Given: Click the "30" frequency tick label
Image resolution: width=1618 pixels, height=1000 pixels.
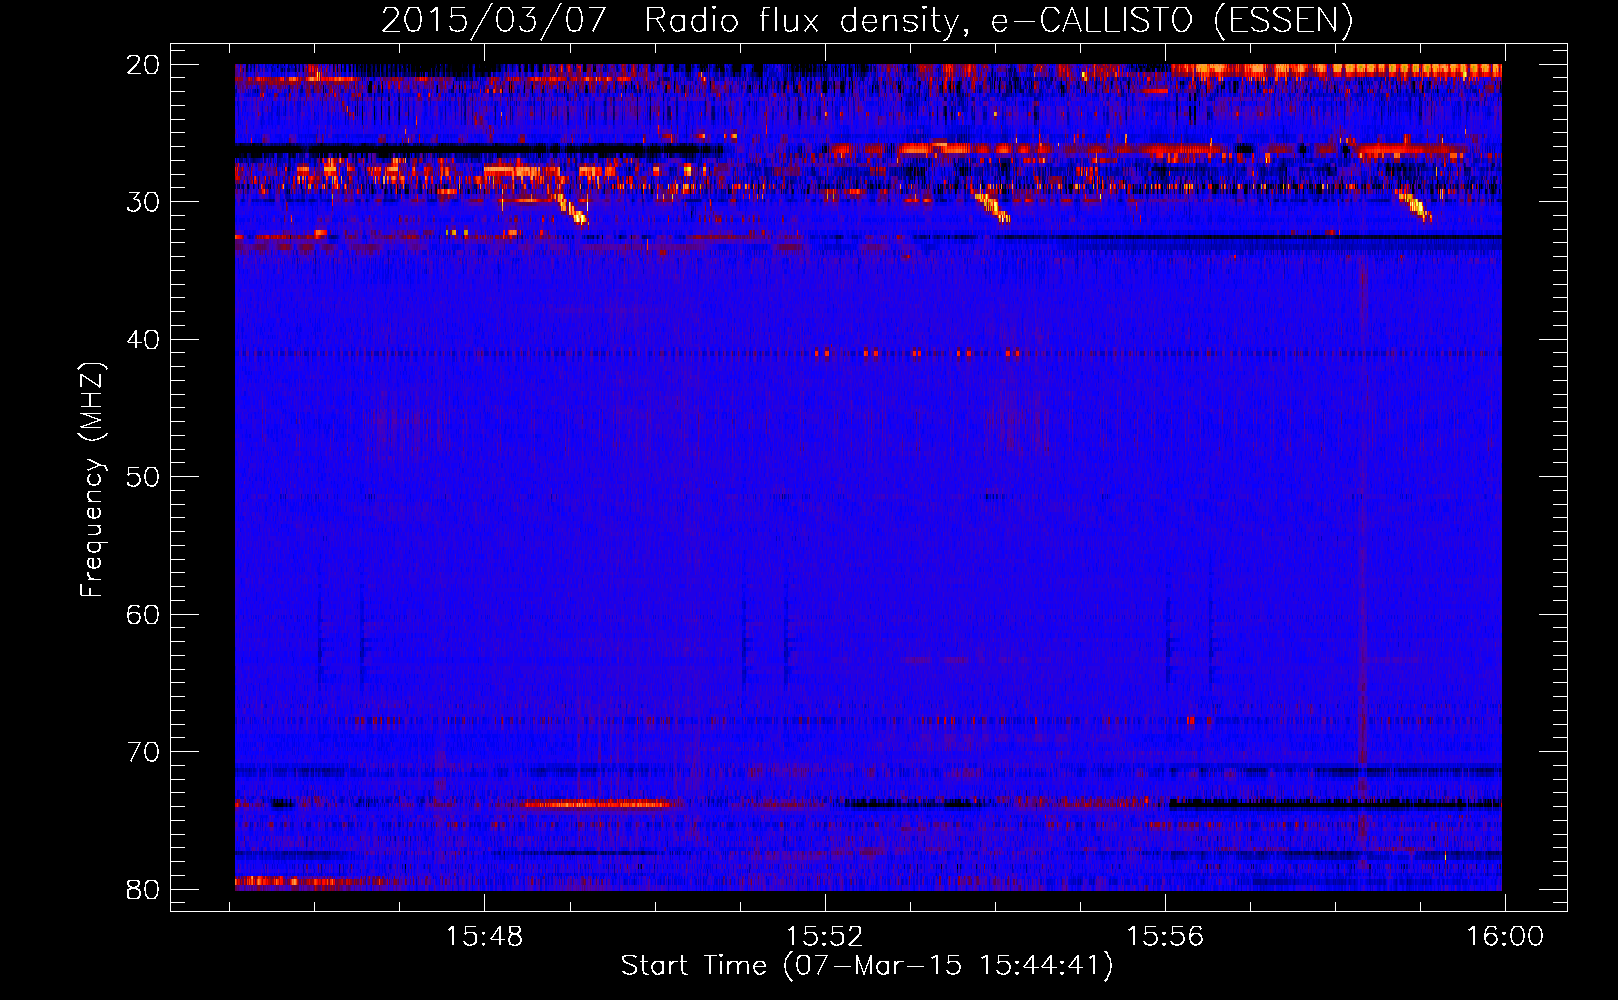Looking at the screenshot, I should 144,202.
